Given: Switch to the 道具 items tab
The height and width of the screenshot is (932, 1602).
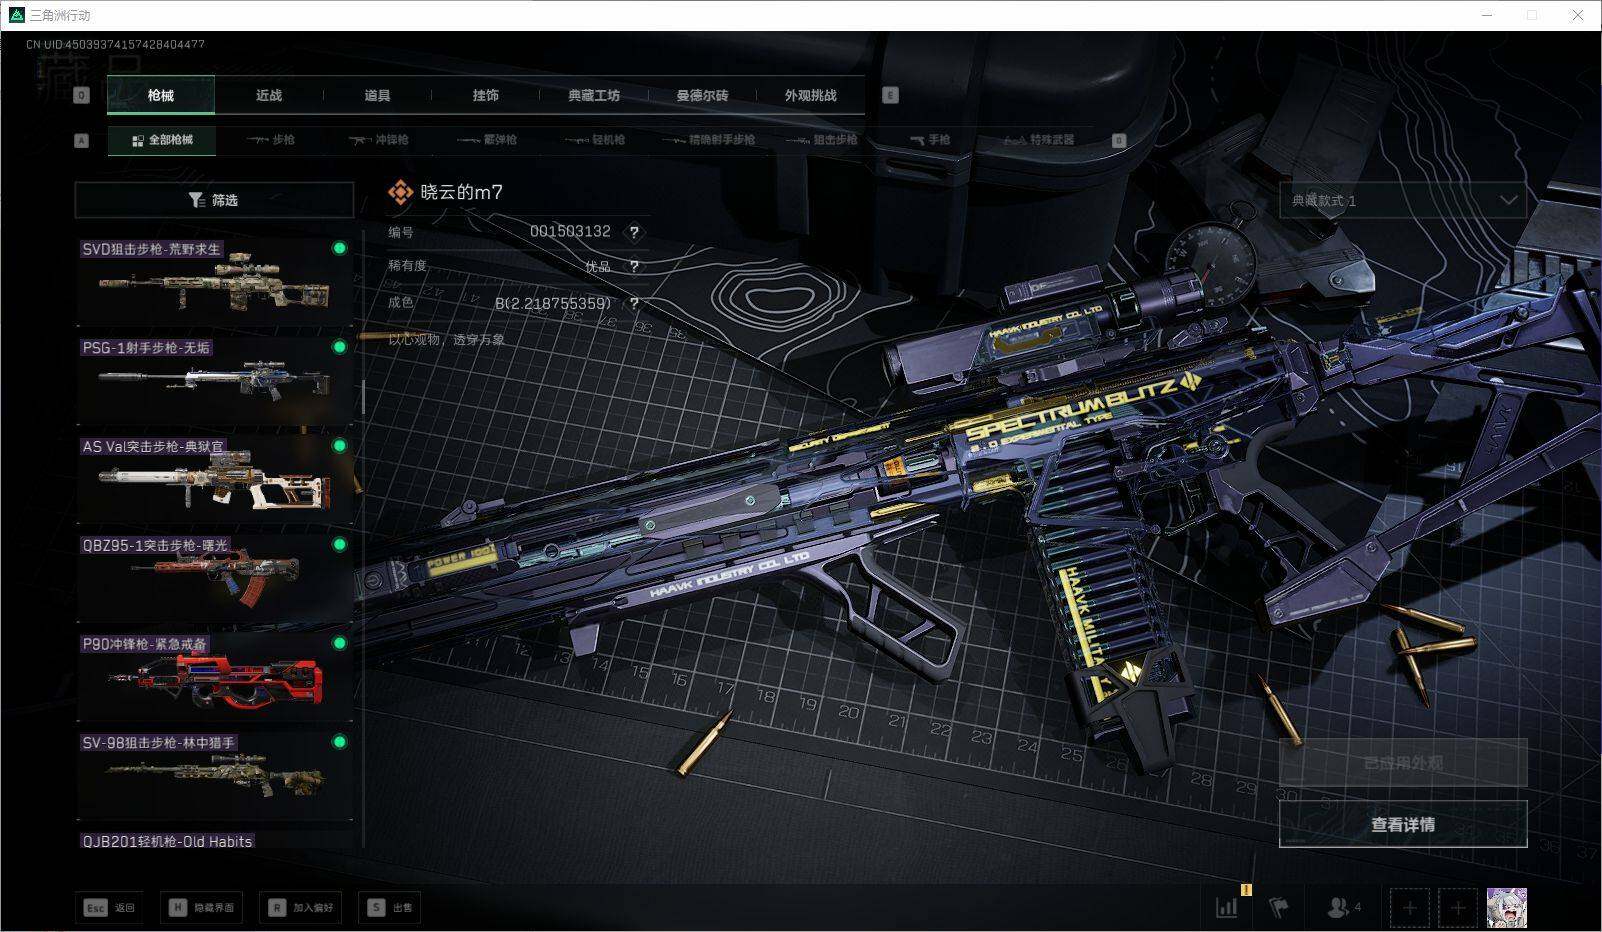Looking at the screenshot, I should pos(377,95).
